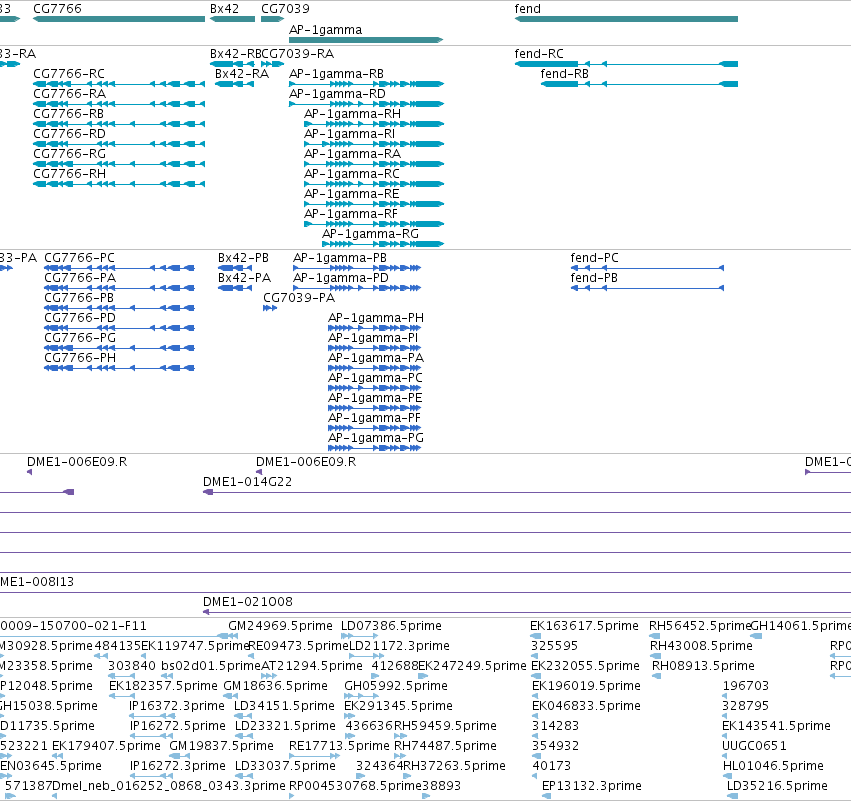Select the fend-PB protein label
Screen dimensions: 851x801
pyautogui.click(x=594, y=278)
